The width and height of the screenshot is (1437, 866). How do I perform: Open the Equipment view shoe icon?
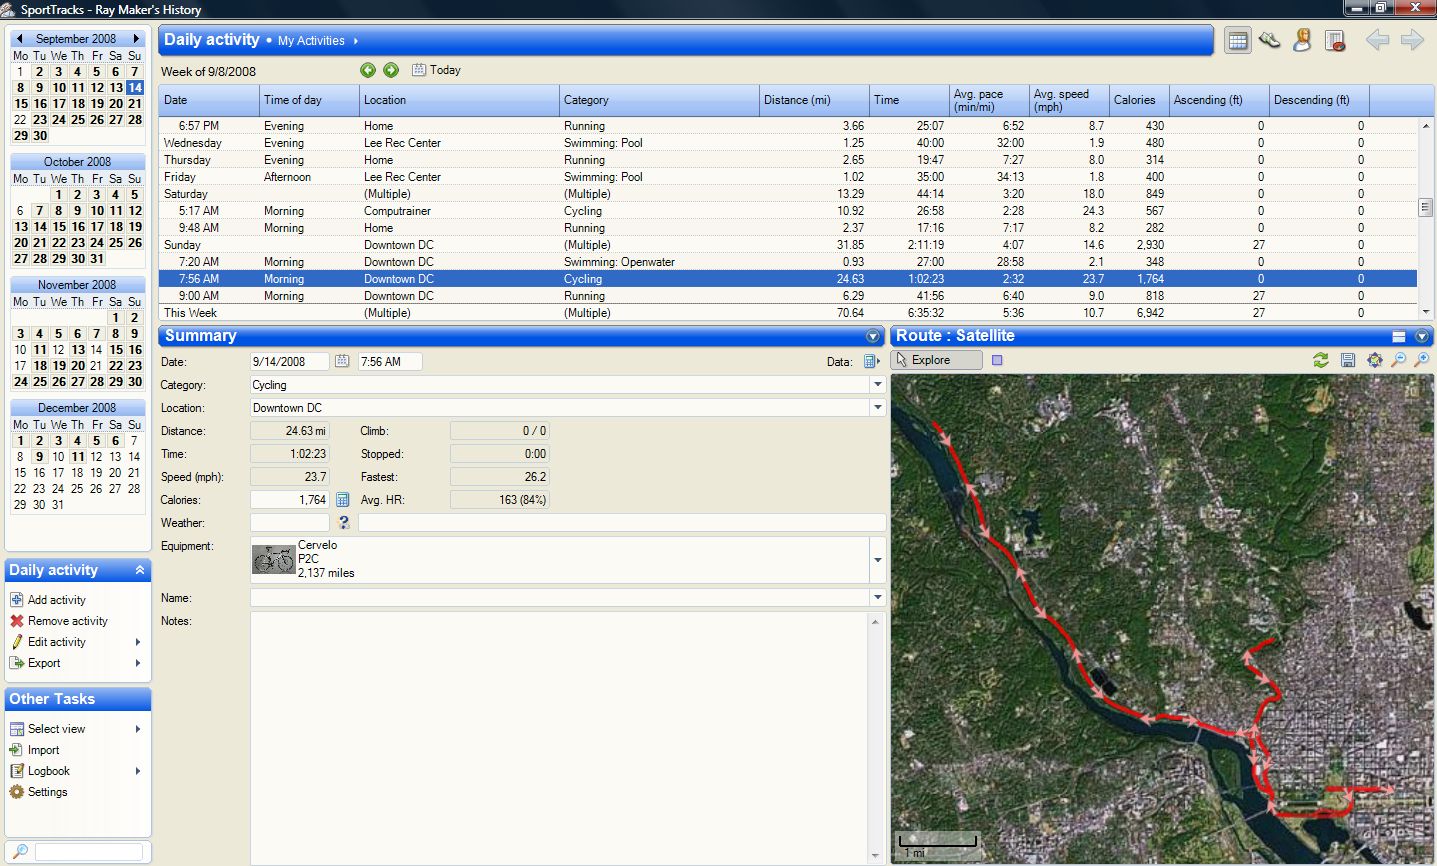pyautogui.click(x=1270, y=40)
